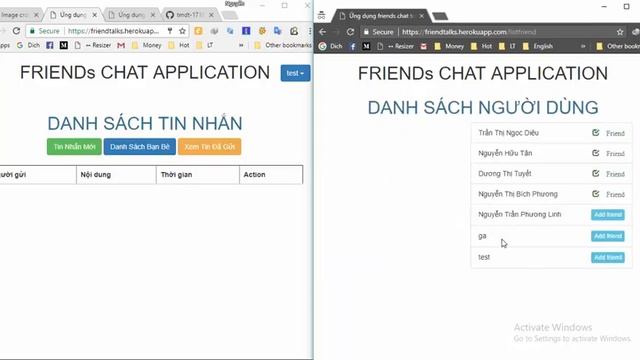The height and width of the screenshot is (360, 640).
Task: Open the test user dropdown menu
Action: (x=295, y=73)
